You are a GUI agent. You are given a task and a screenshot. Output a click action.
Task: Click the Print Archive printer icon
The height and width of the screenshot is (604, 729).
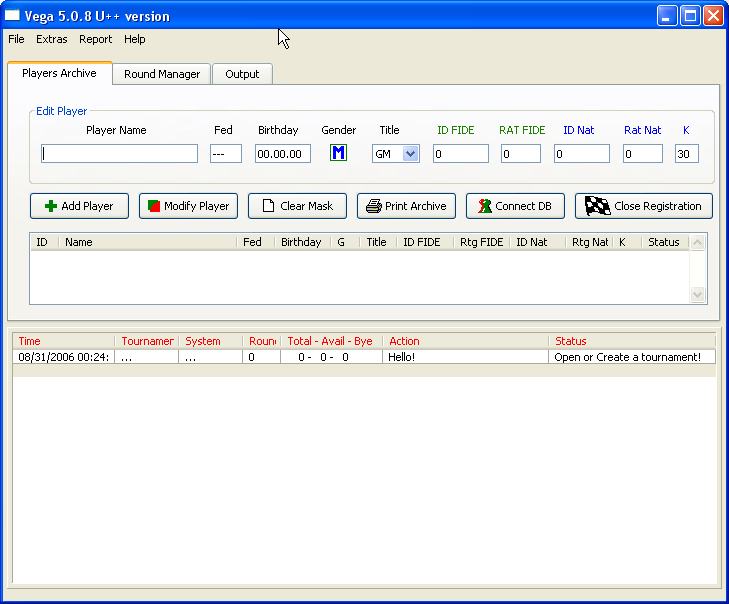tap(373, 206)
